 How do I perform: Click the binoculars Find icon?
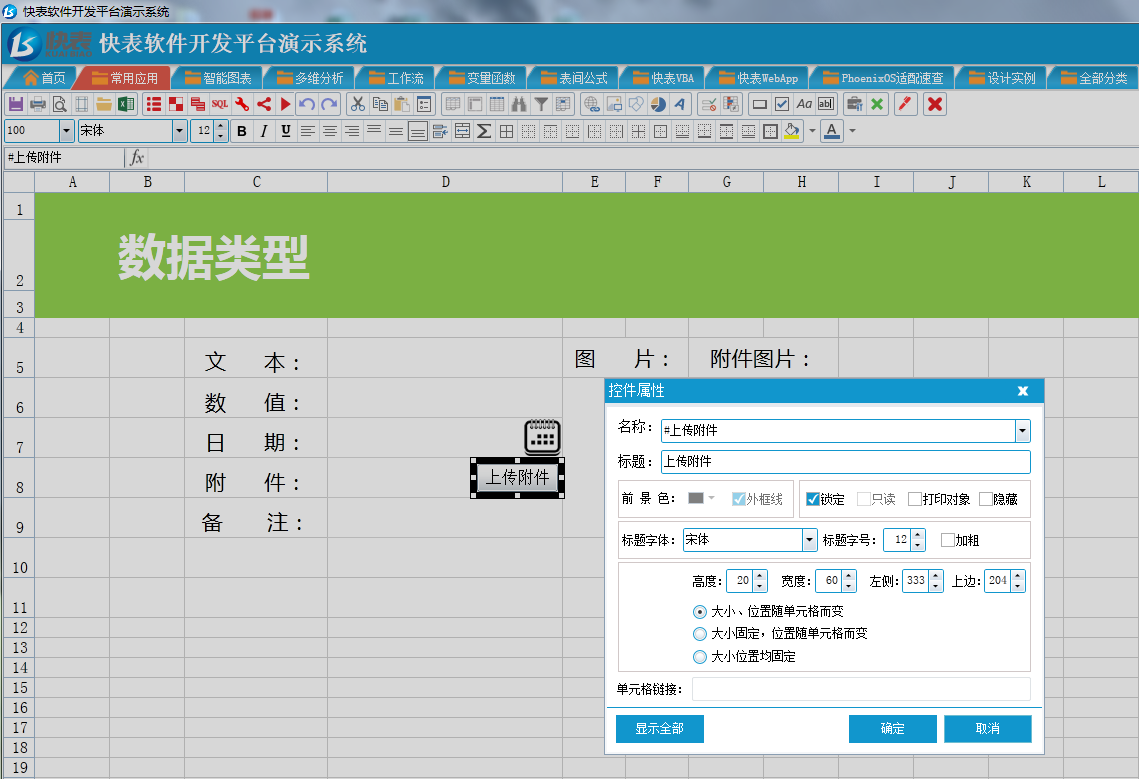point(519,104)
